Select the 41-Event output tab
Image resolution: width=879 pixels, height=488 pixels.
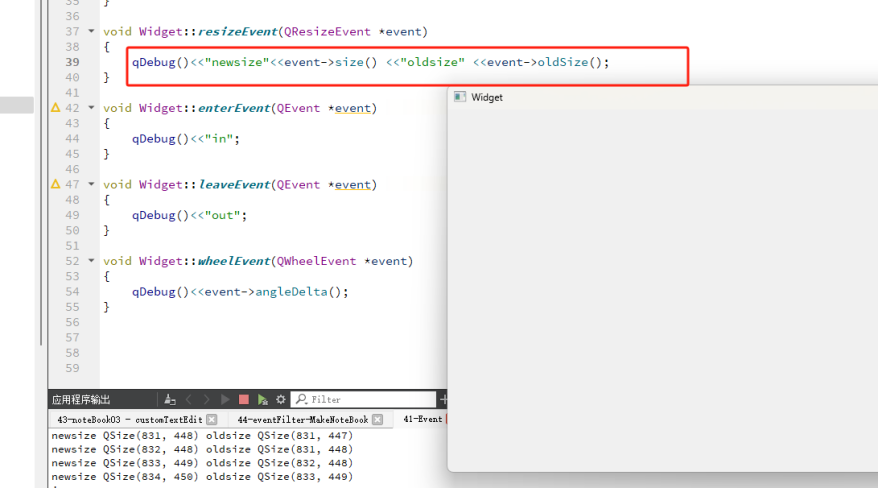click(x=423, y=419)
